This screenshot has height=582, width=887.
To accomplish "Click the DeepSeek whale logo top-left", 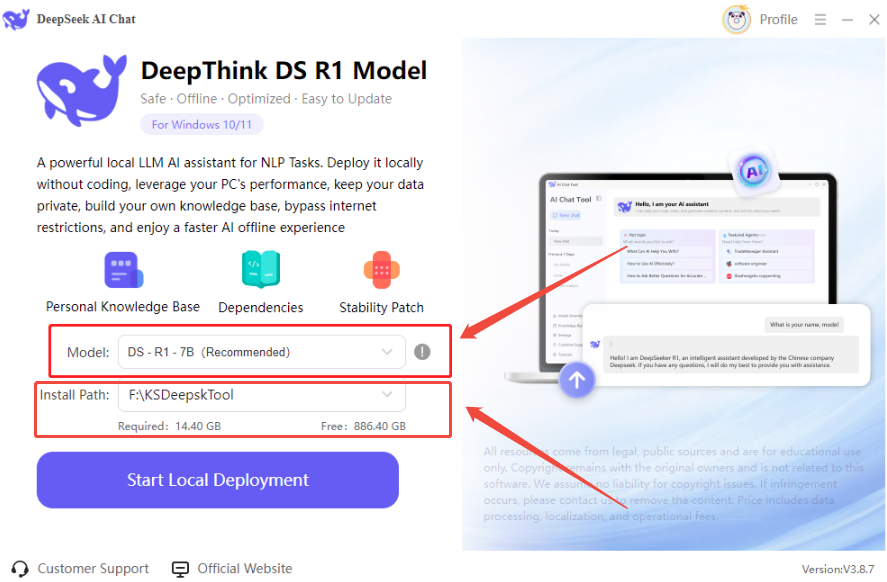I will click(x=18, y=18).
